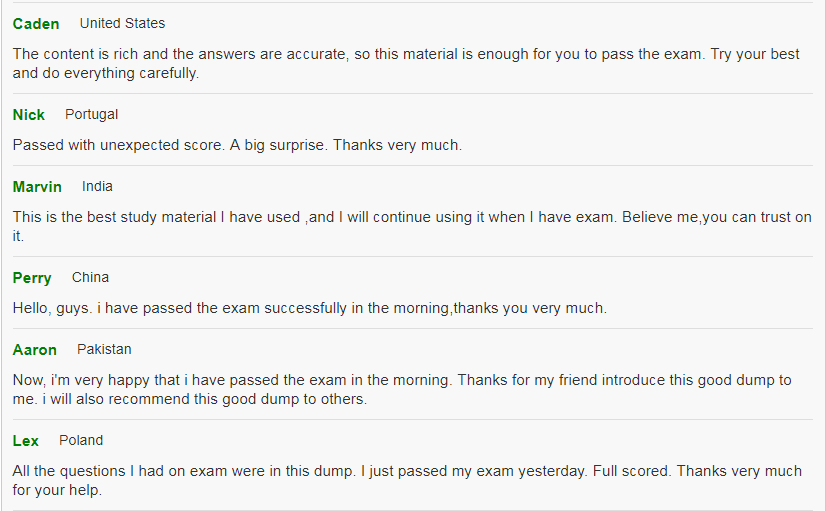Select the reviewer name Nick
This screenshot has width=826, height=511.
coord(28,115)
